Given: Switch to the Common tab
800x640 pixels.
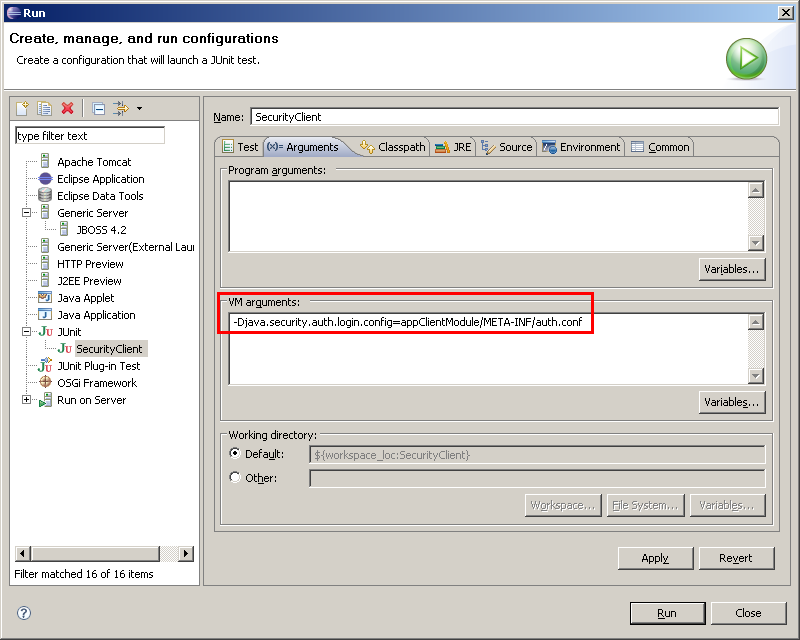Looking at the screenshot, I should click(661, 147).
